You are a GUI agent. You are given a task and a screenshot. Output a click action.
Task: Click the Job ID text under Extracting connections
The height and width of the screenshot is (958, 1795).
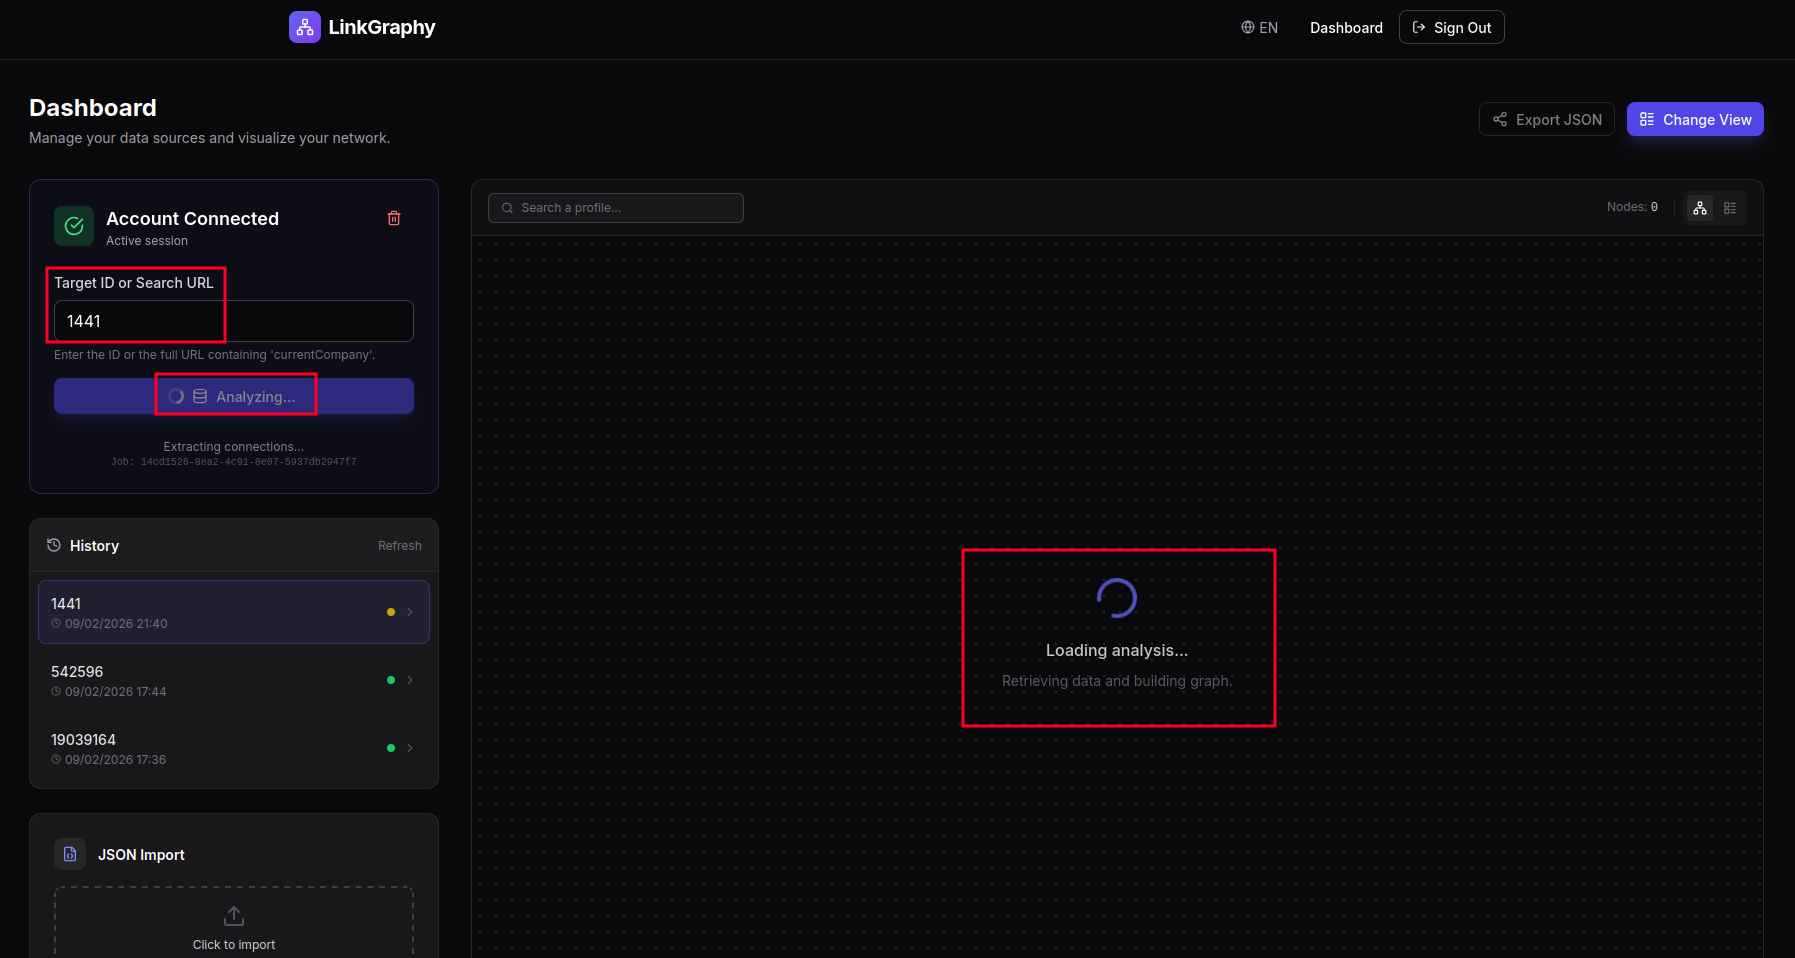point(234,462)
